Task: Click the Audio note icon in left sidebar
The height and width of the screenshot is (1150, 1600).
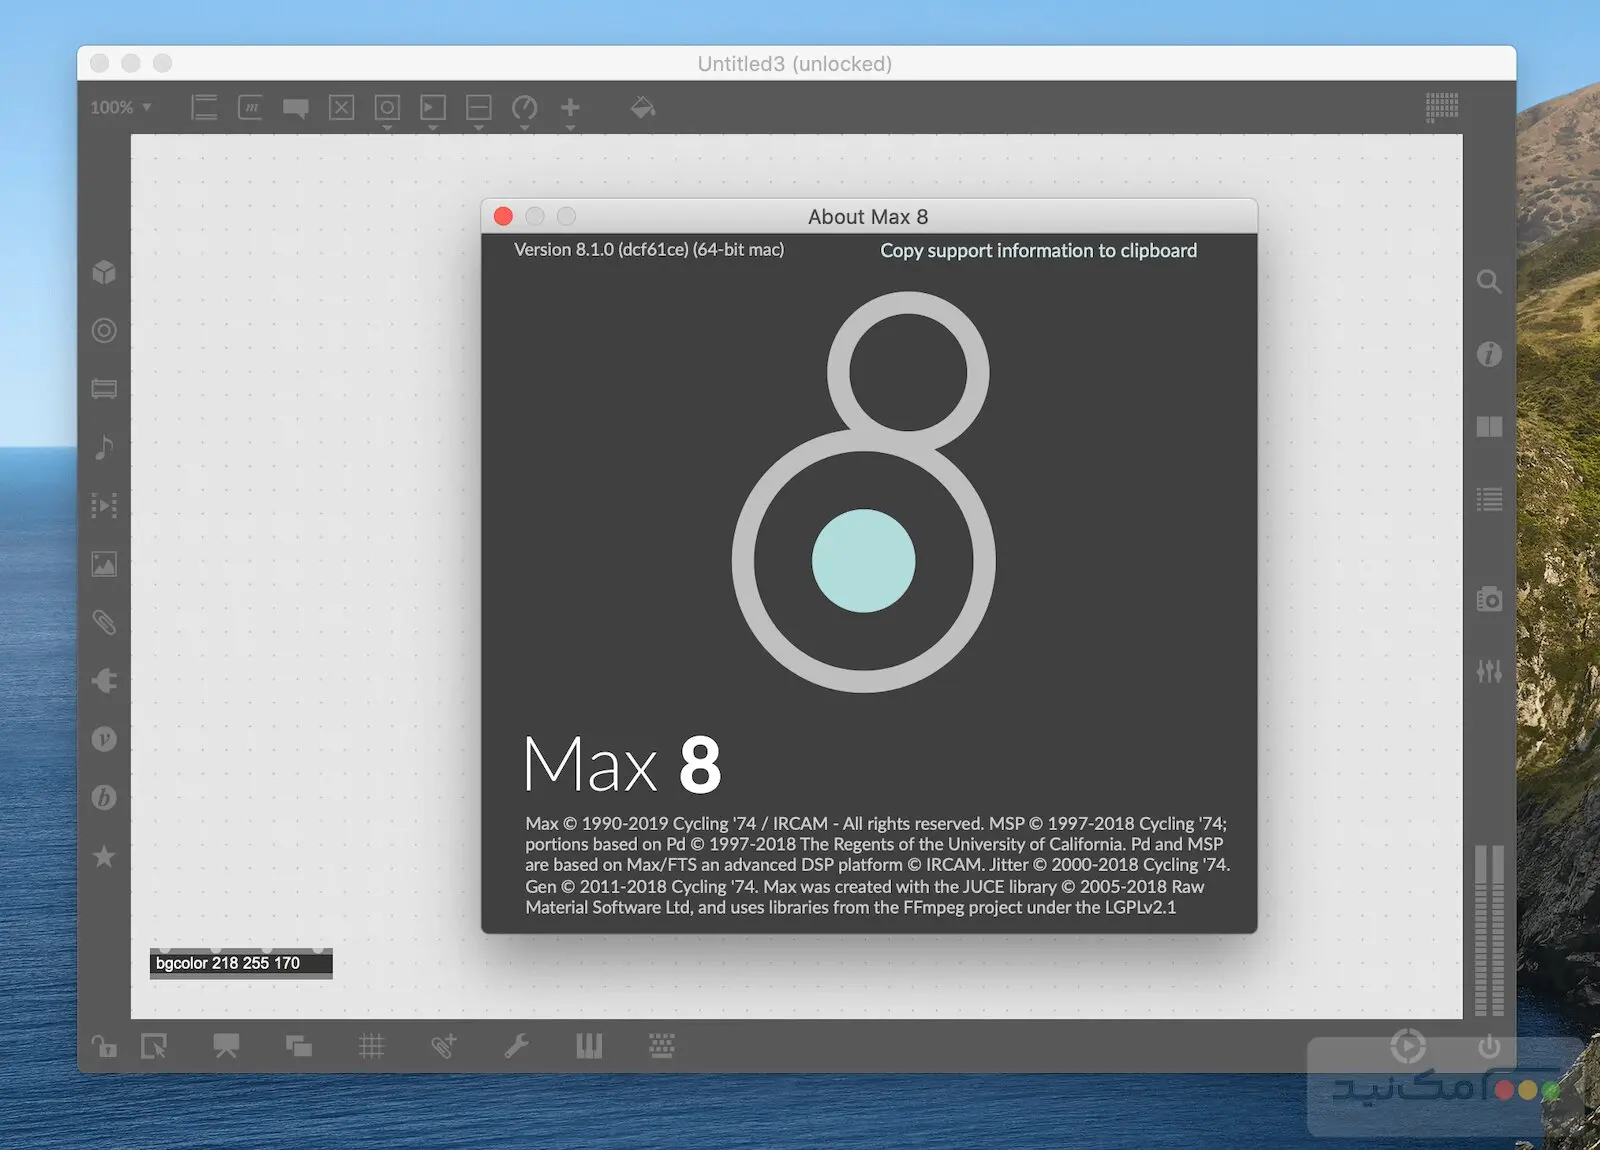Action: [104, 447]
